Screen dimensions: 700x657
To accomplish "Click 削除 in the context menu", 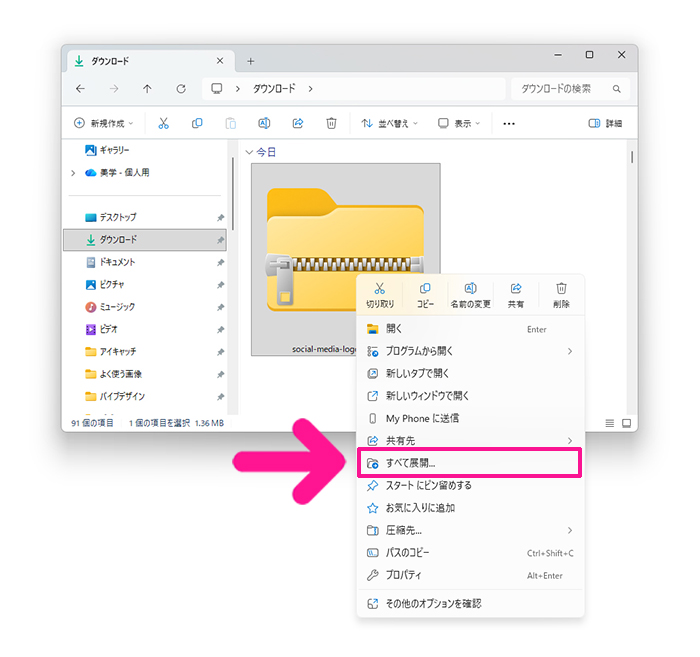I will [561, 295].
